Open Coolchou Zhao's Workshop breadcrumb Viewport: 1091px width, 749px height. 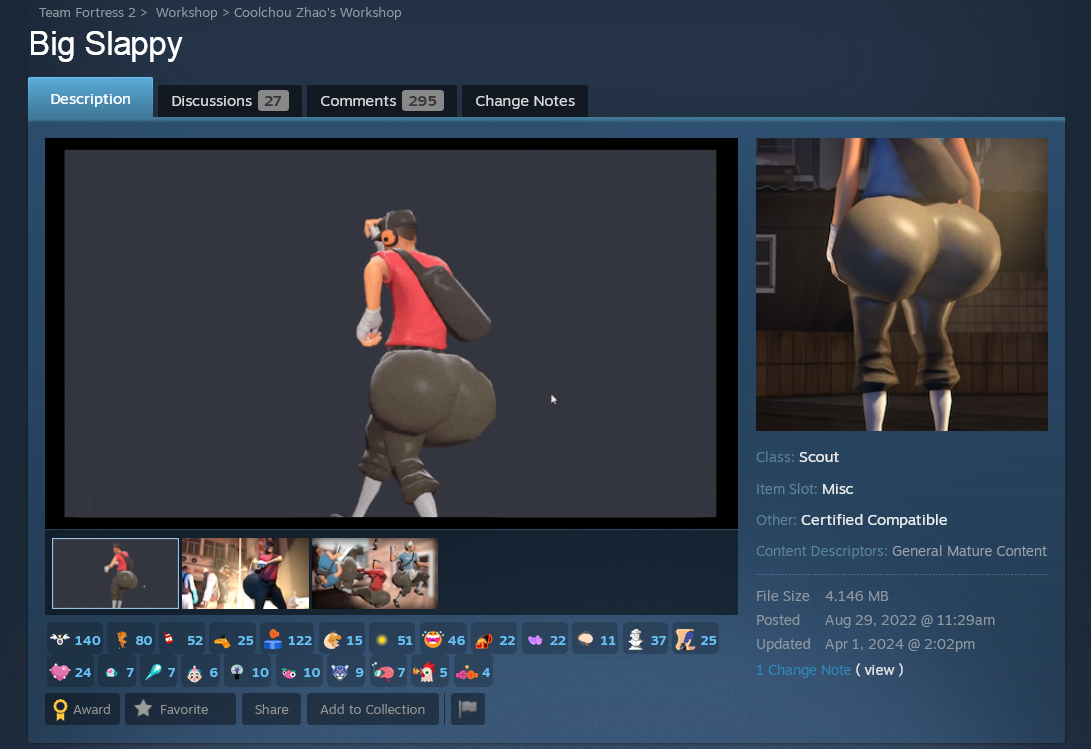coord(317,13)
